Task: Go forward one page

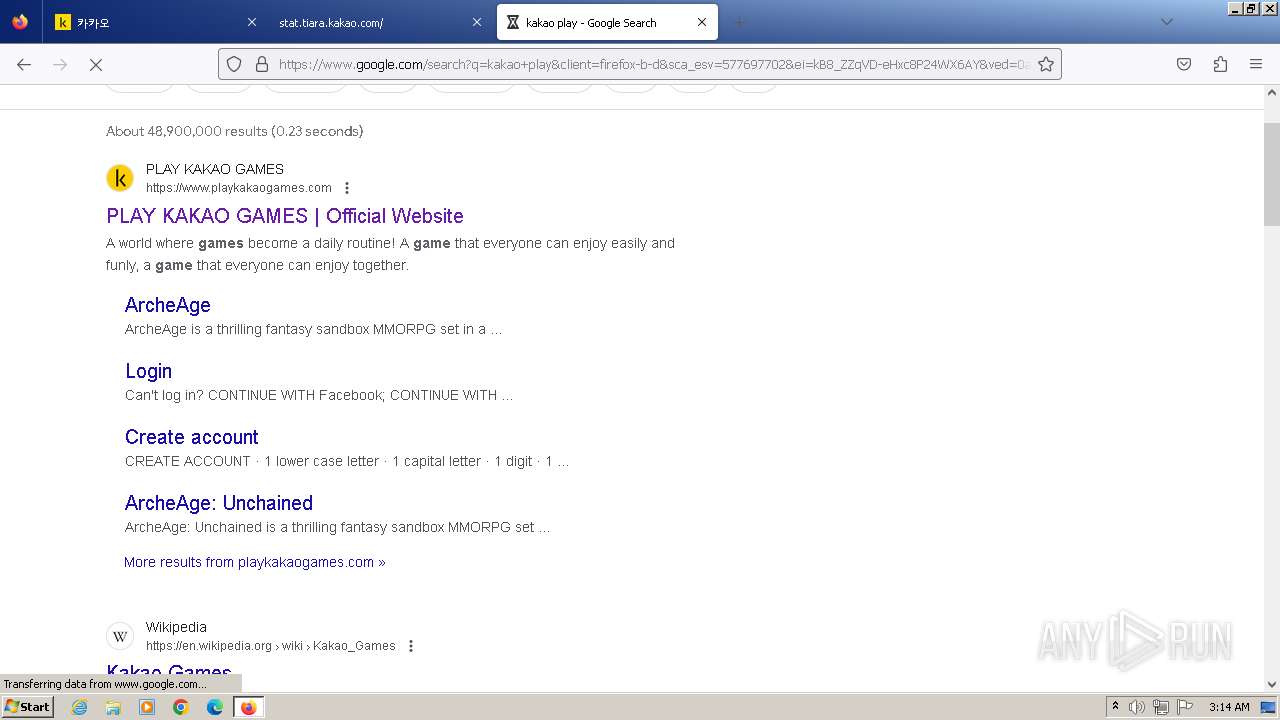Action: 60,64
